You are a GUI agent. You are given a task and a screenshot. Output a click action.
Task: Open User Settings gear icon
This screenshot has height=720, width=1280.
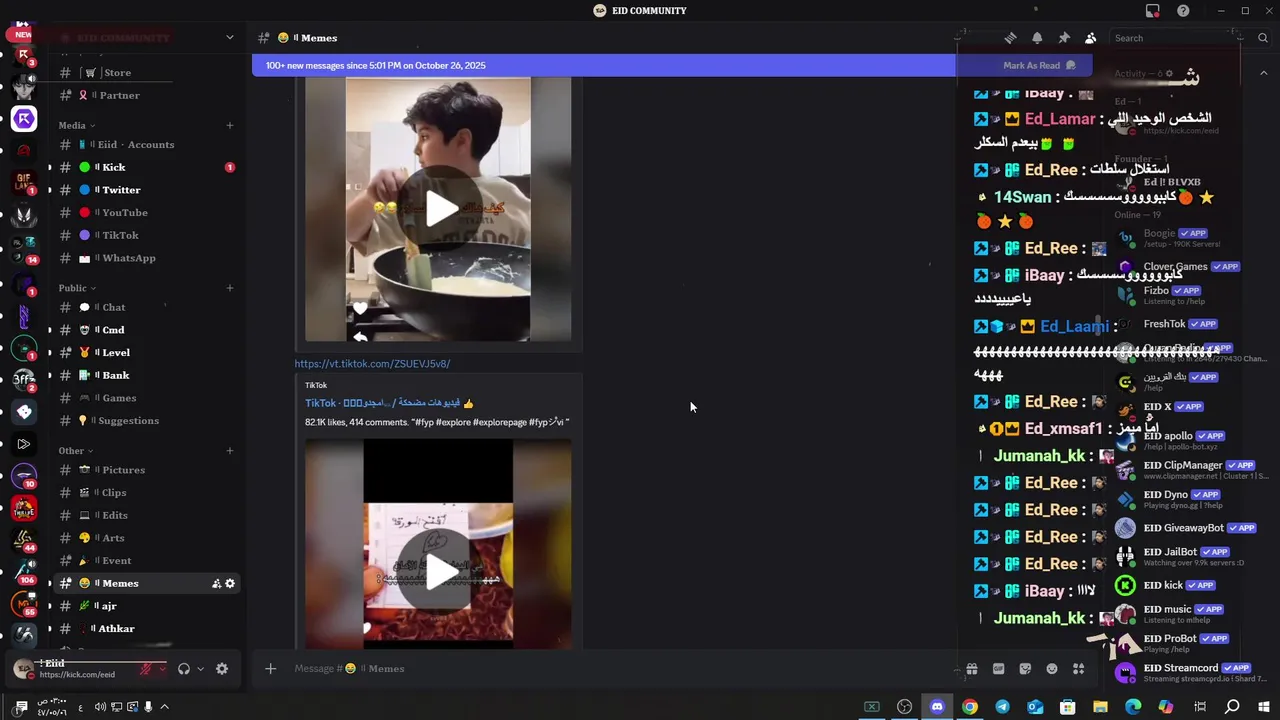222,669
